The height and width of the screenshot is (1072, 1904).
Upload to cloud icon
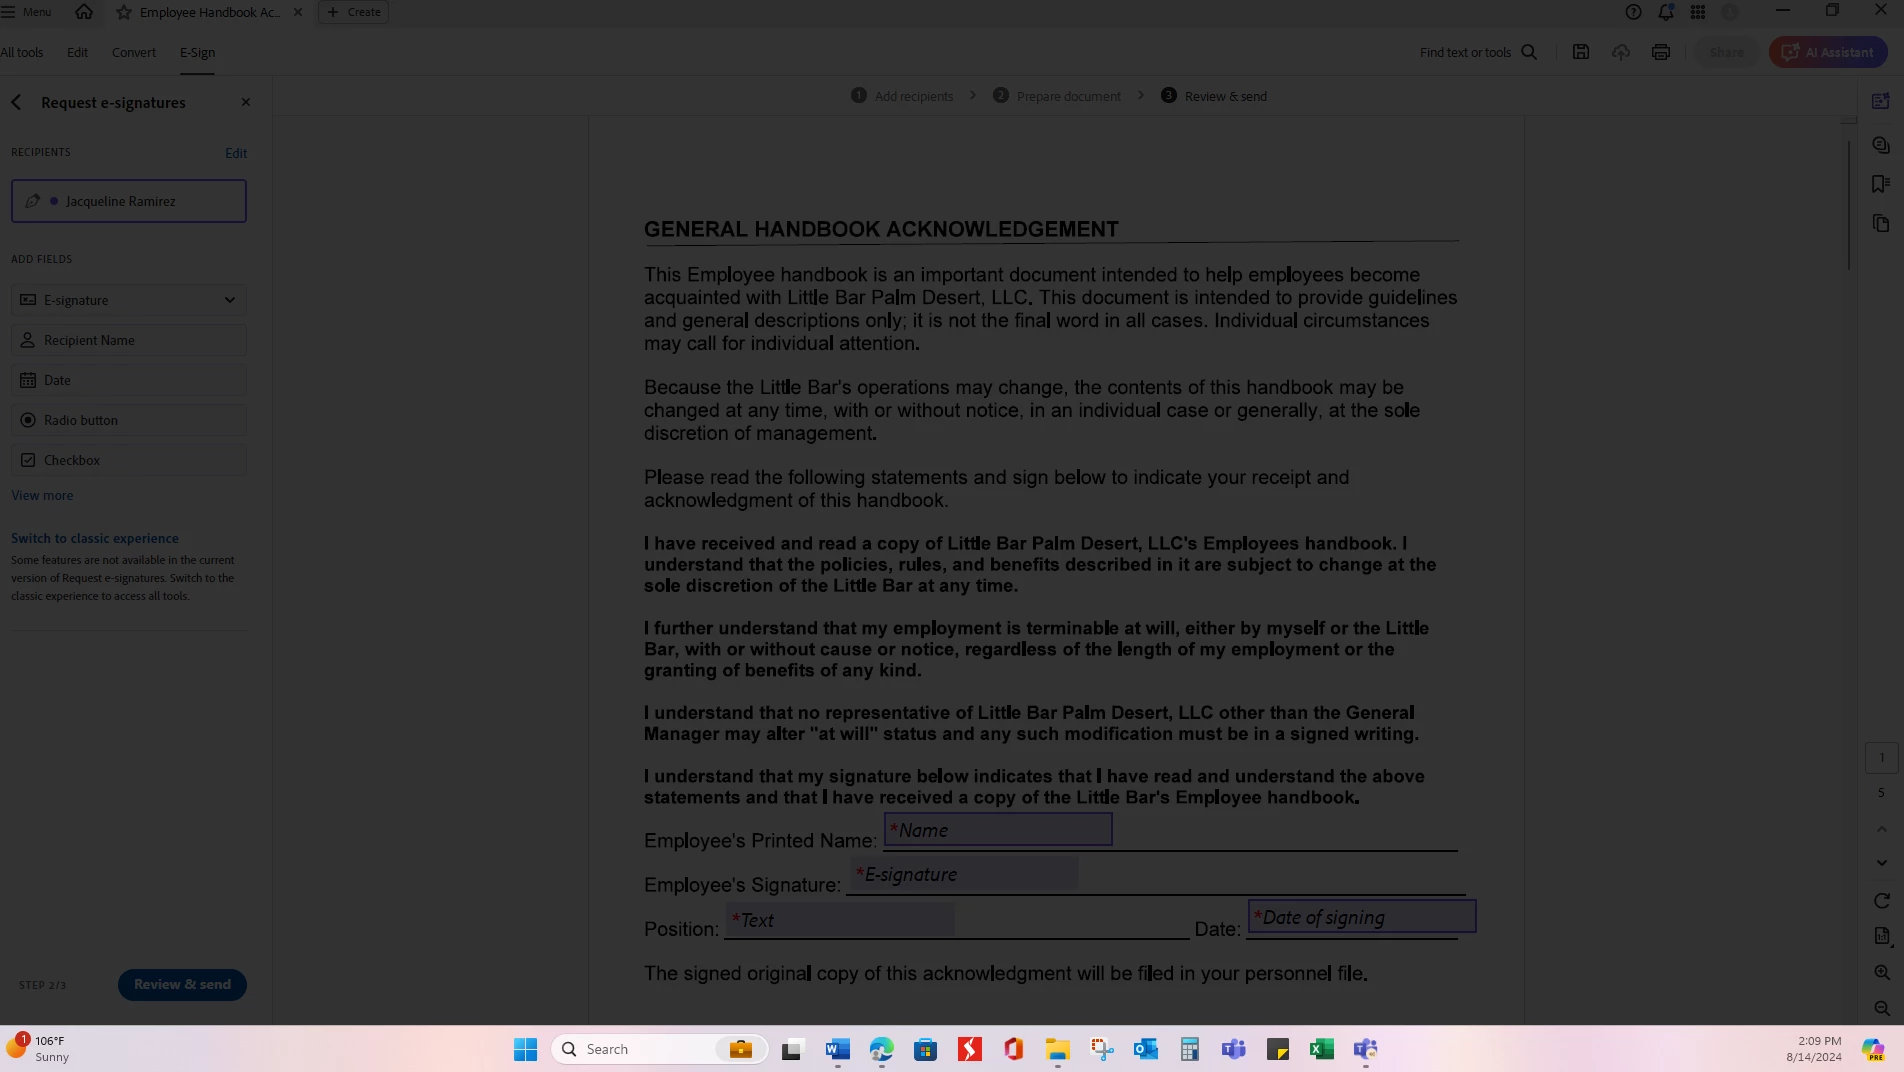1621,52
